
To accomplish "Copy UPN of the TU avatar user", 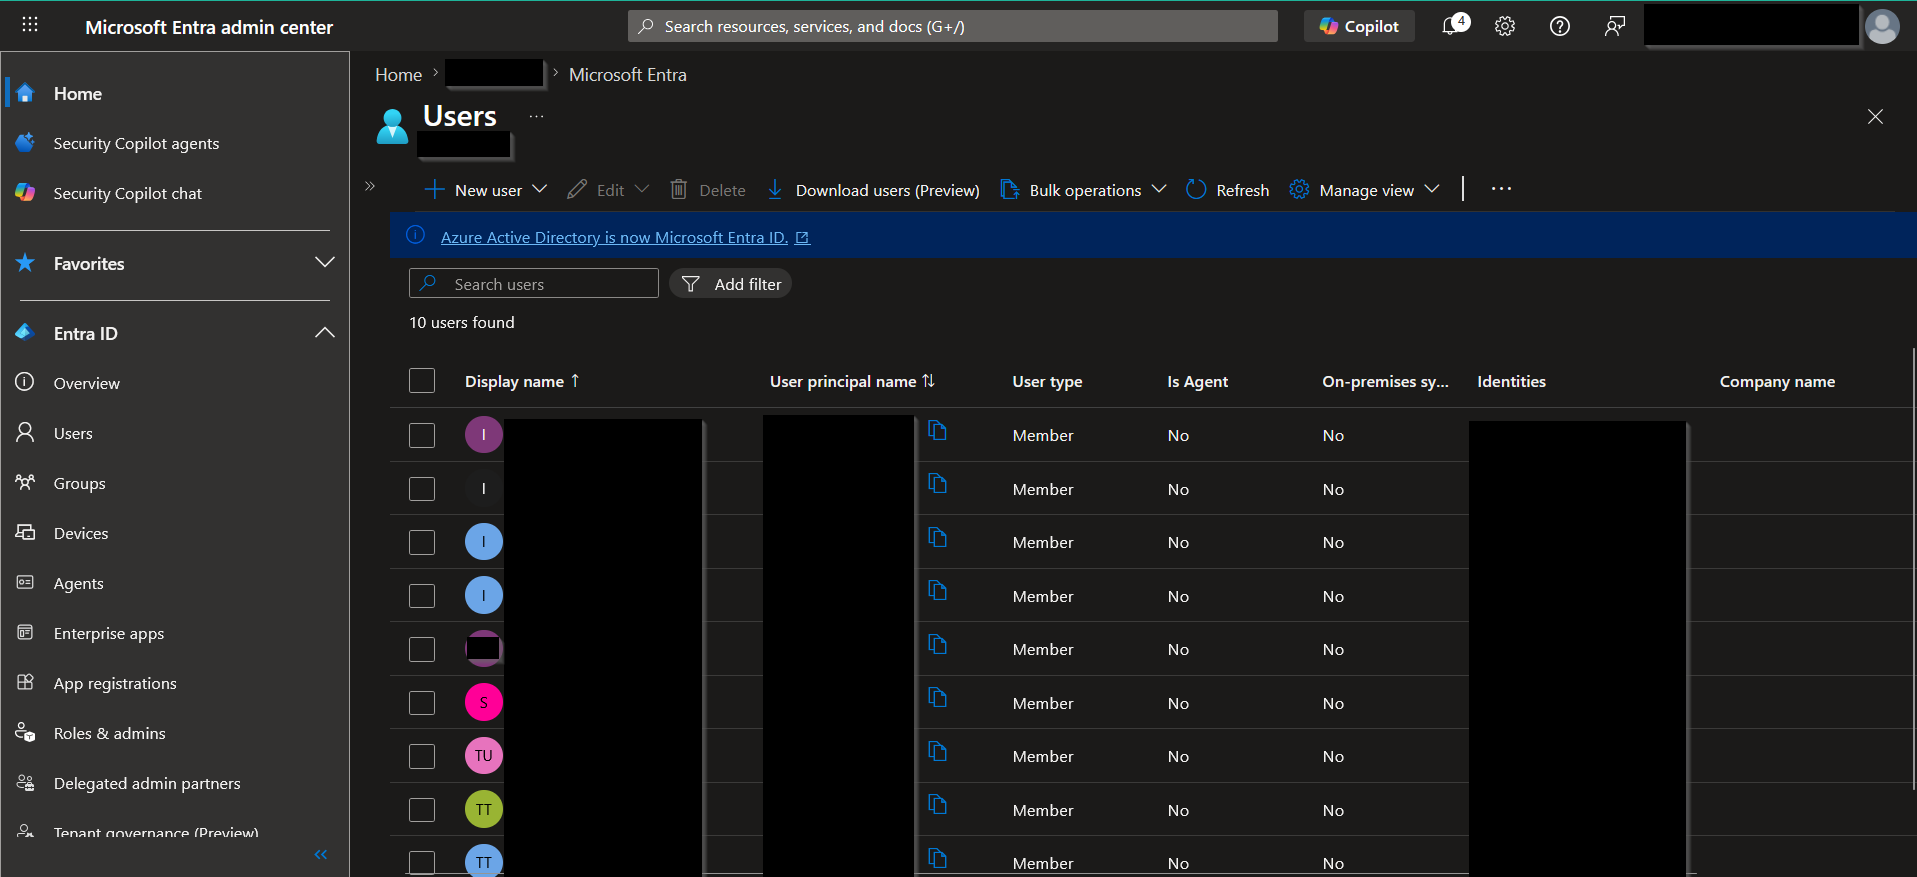I will 937,751.
